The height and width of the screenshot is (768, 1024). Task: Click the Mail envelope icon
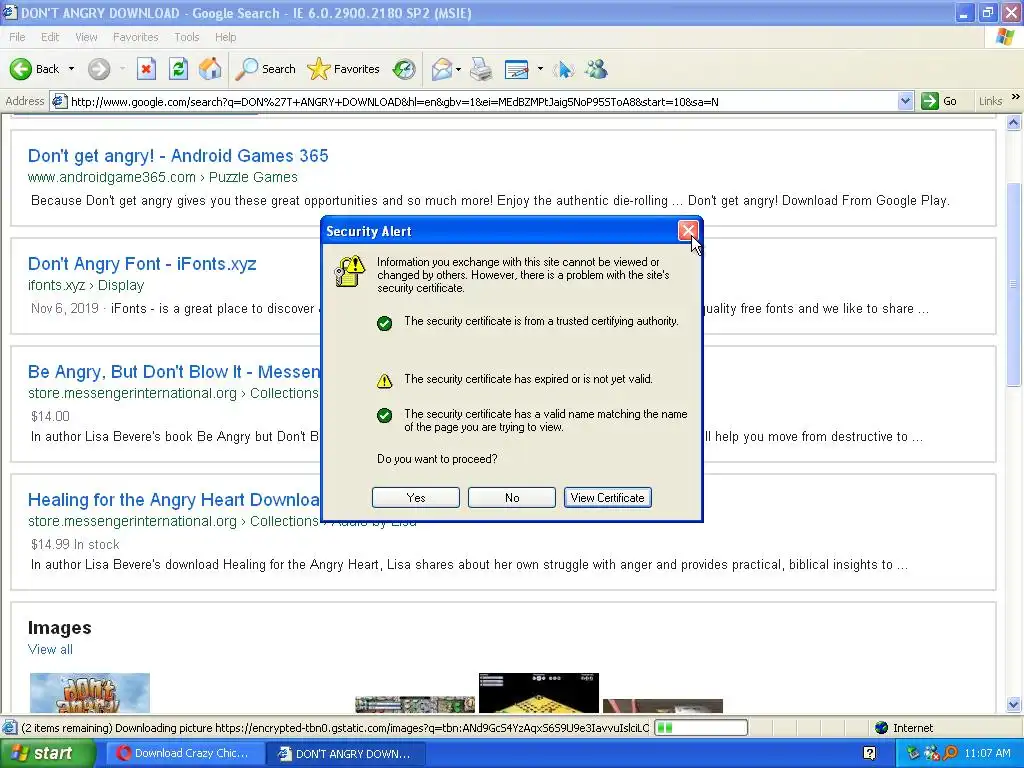click(442, 69)
